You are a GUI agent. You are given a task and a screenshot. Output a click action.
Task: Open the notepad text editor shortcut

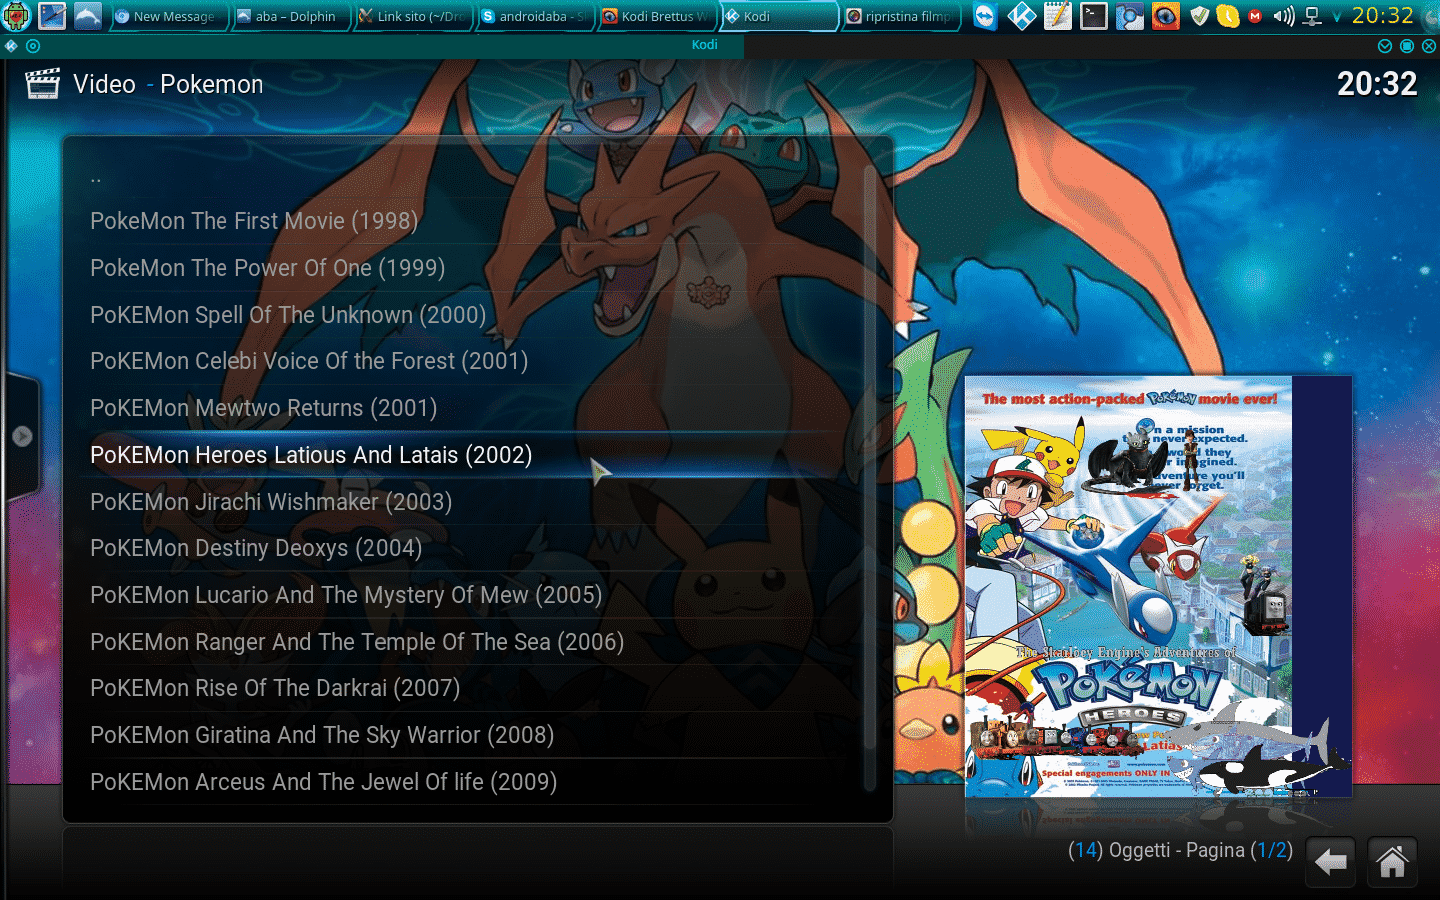point(1057,16)
